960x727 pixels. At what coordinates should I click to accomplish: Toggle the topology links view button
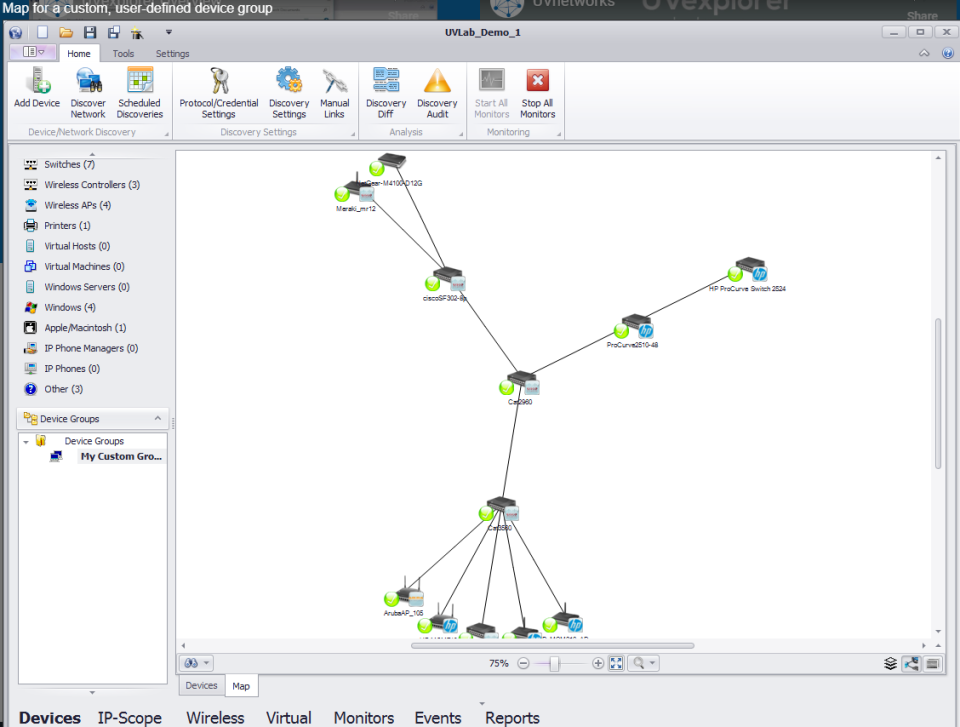click(911, 663)
